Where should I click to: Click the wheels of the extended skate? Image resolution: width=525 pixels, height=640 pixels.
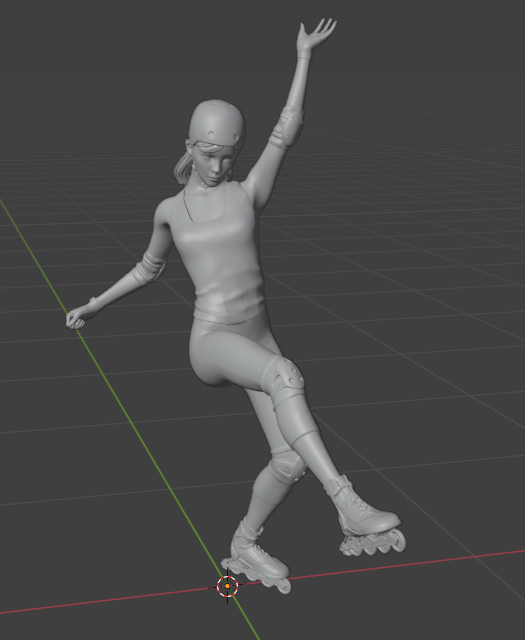(373, 543)
